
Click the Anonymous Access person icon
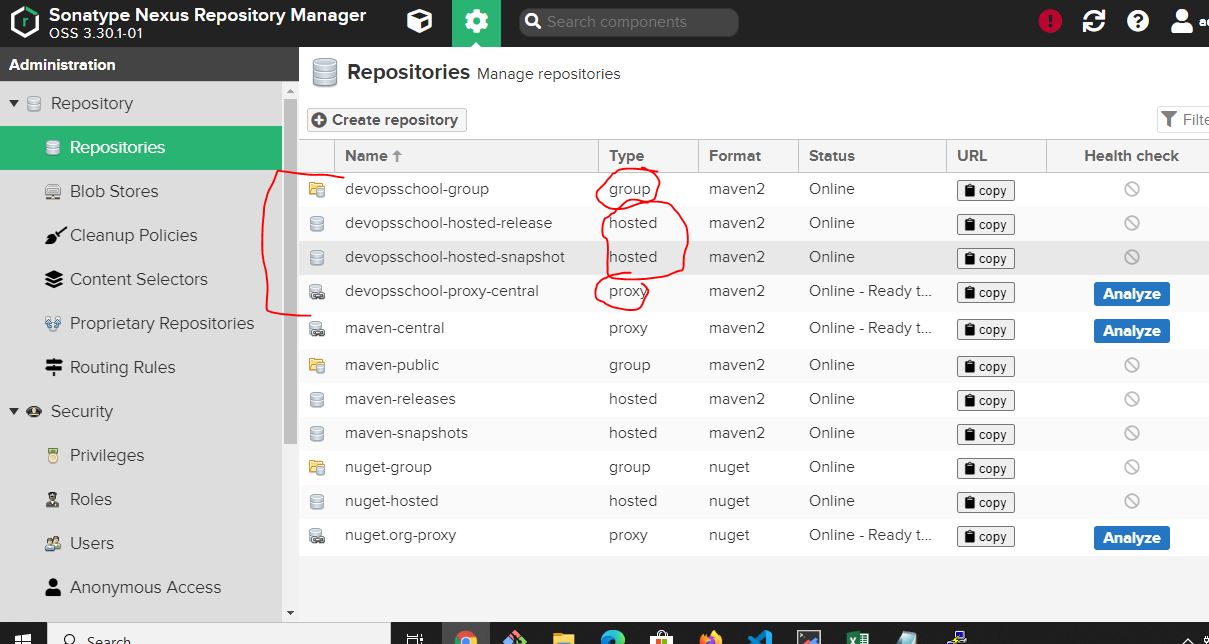[53, 587]
